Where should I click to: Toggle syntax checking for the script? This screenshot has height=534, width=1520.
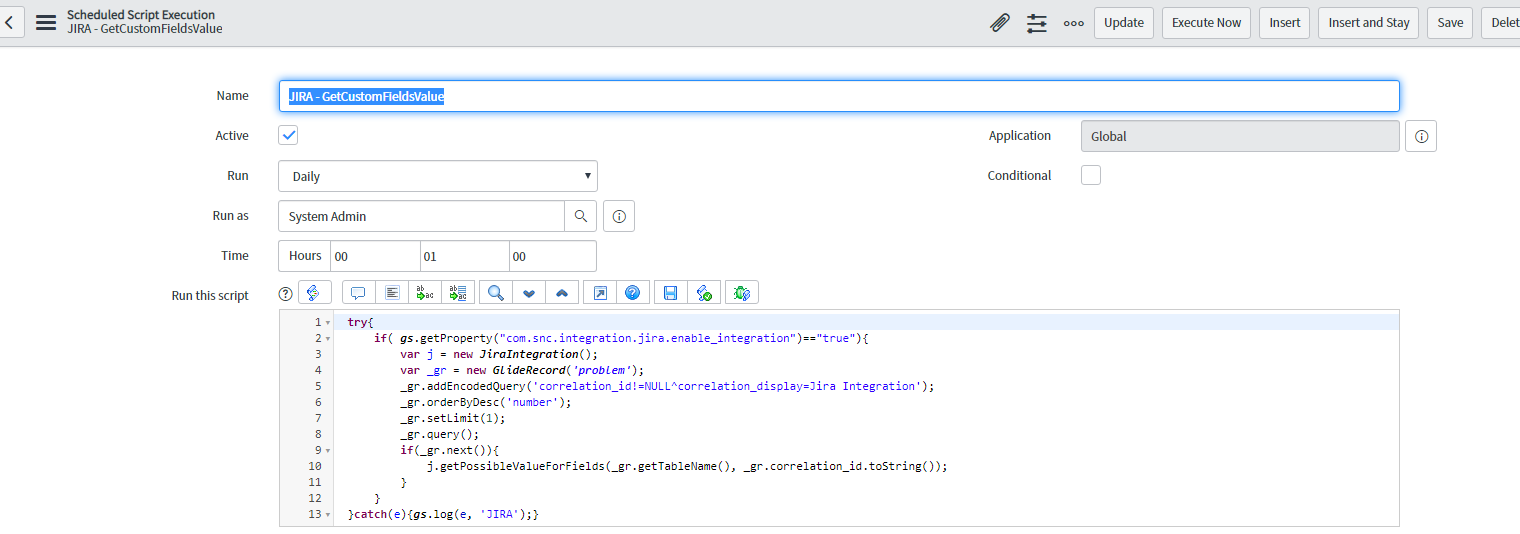click(704, 293)
